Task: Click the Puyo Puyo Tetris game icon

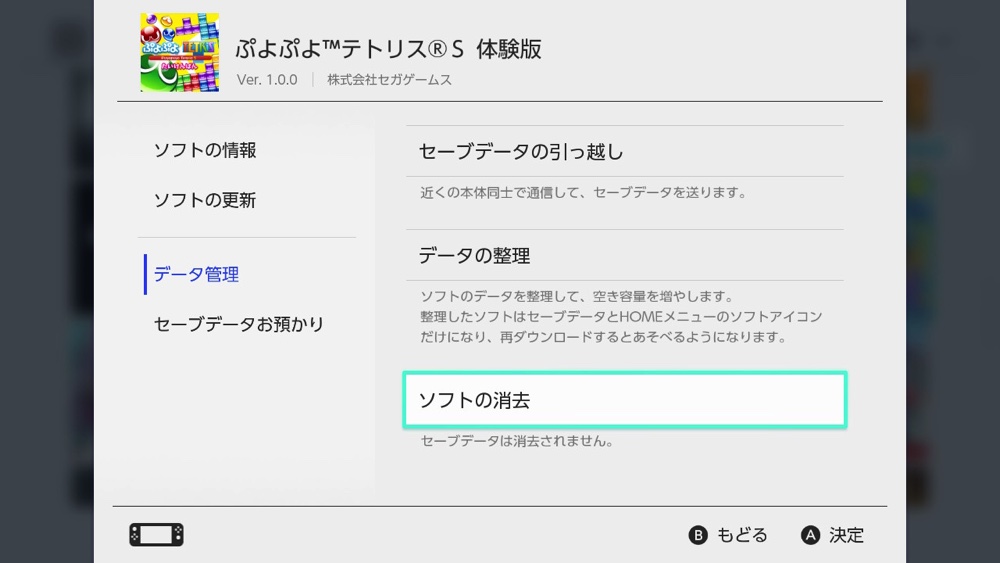Action: (180, 52)
